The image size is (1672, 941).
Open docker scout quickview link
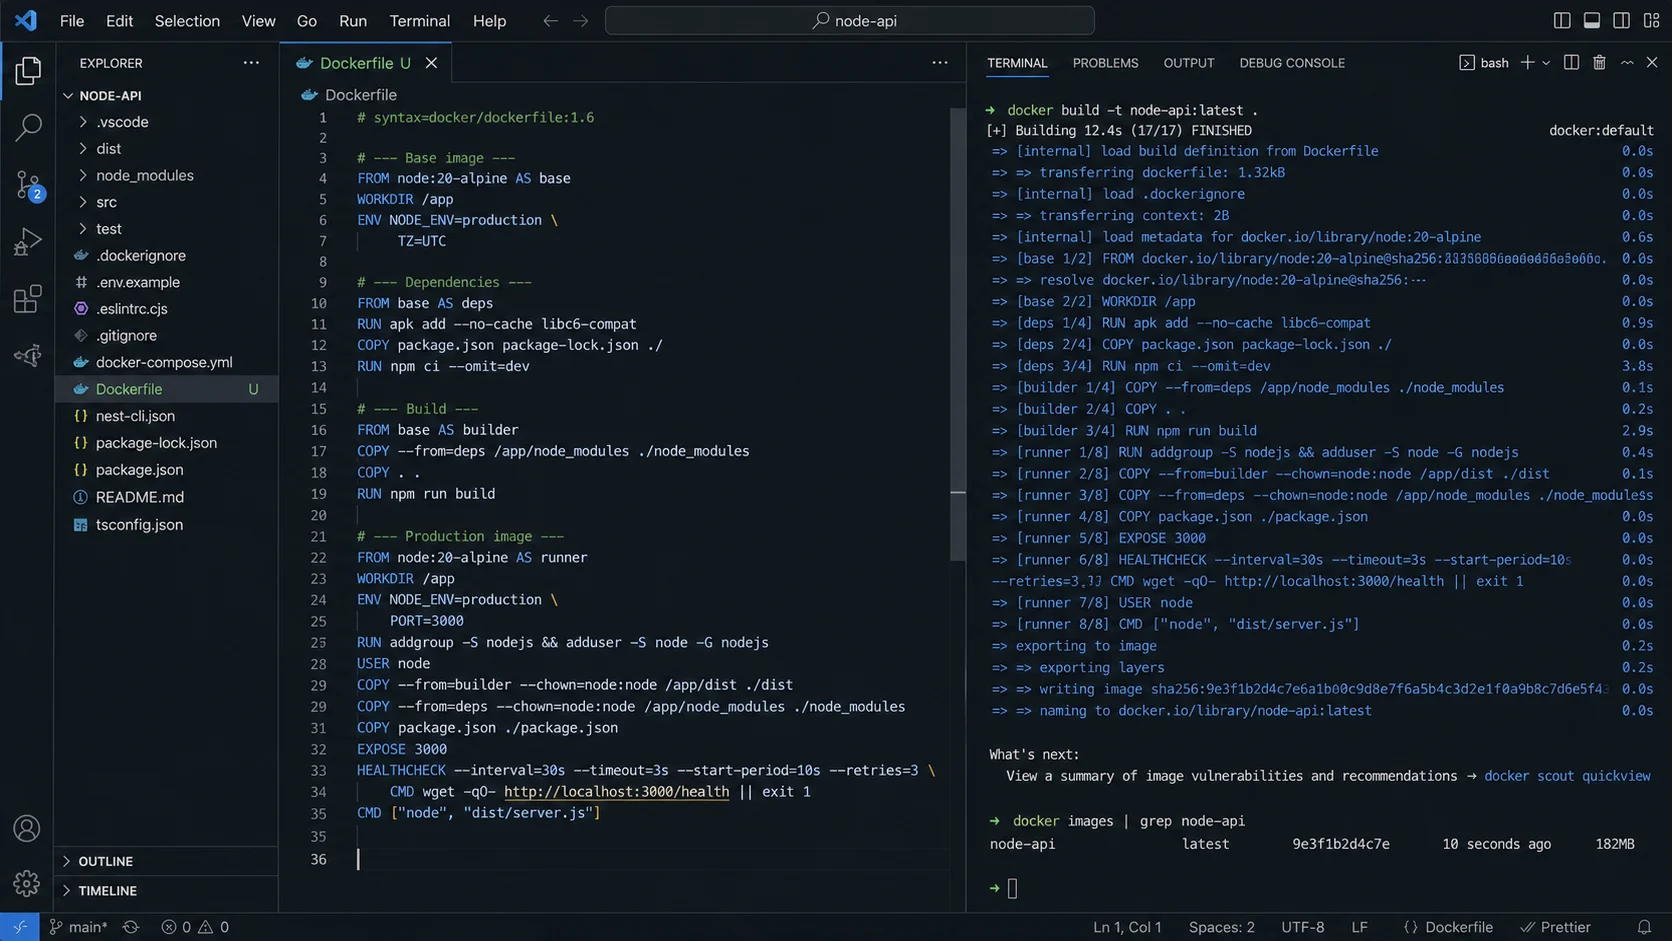[1567, 776]
